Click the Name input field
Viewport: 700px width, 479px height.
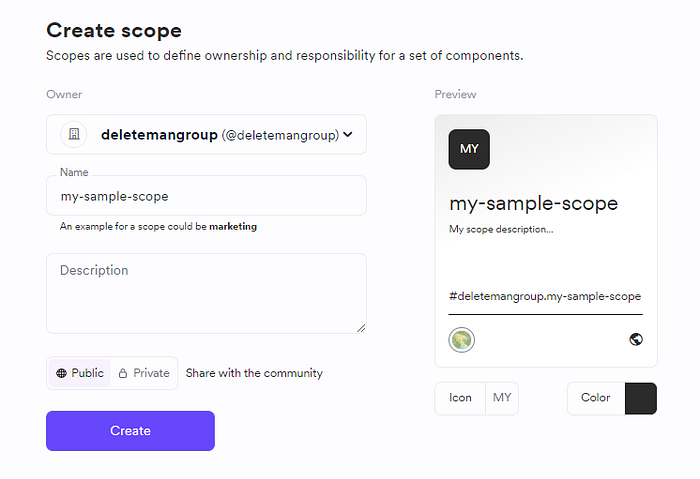pos(206,197)
